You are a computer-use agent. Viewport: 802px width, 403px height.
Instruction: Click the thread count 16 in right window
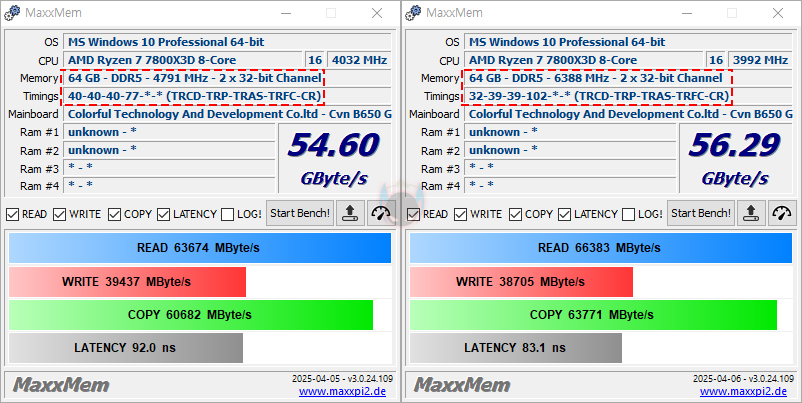point(716,60)
